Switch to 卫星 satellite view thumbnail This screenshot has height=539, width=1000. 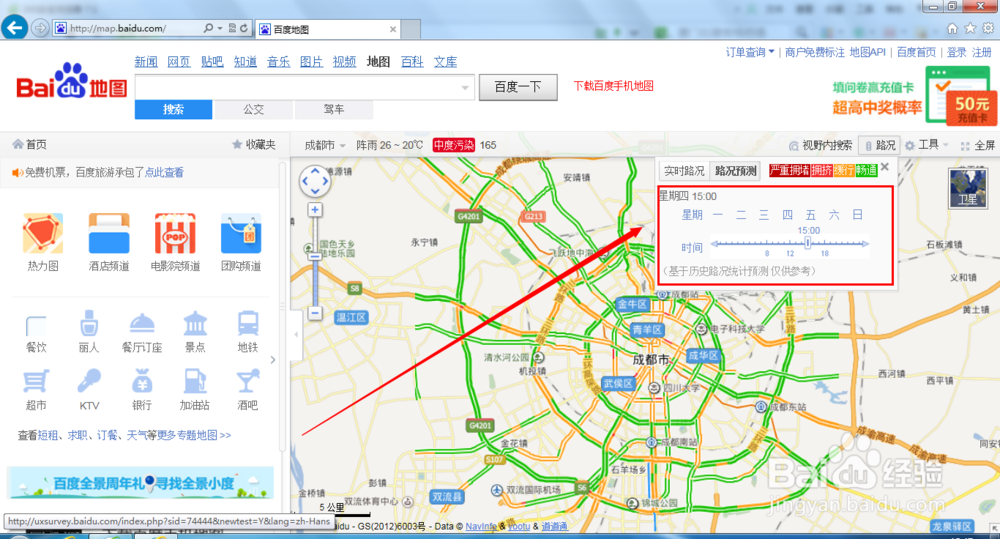[967, 188]
